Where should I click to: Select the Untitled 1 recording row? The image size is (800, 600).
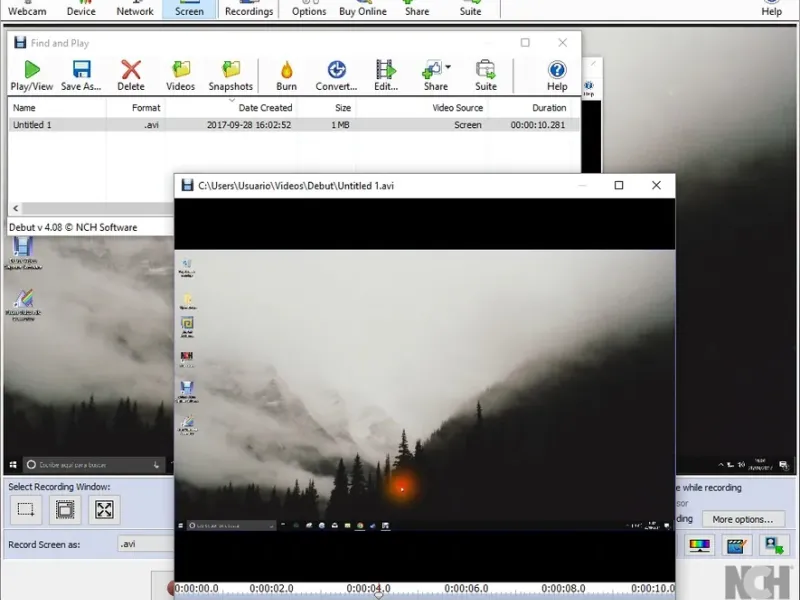point(294,125)
